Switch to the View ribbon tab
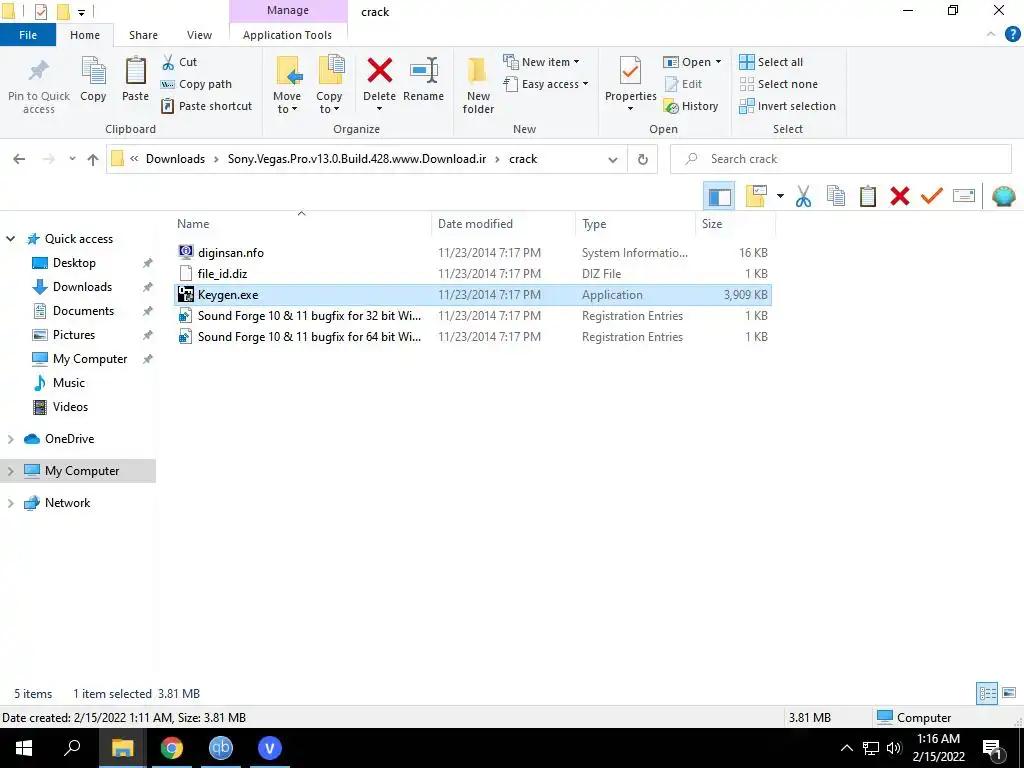This screenshot has width=1024, height=768. coord(199,35)
